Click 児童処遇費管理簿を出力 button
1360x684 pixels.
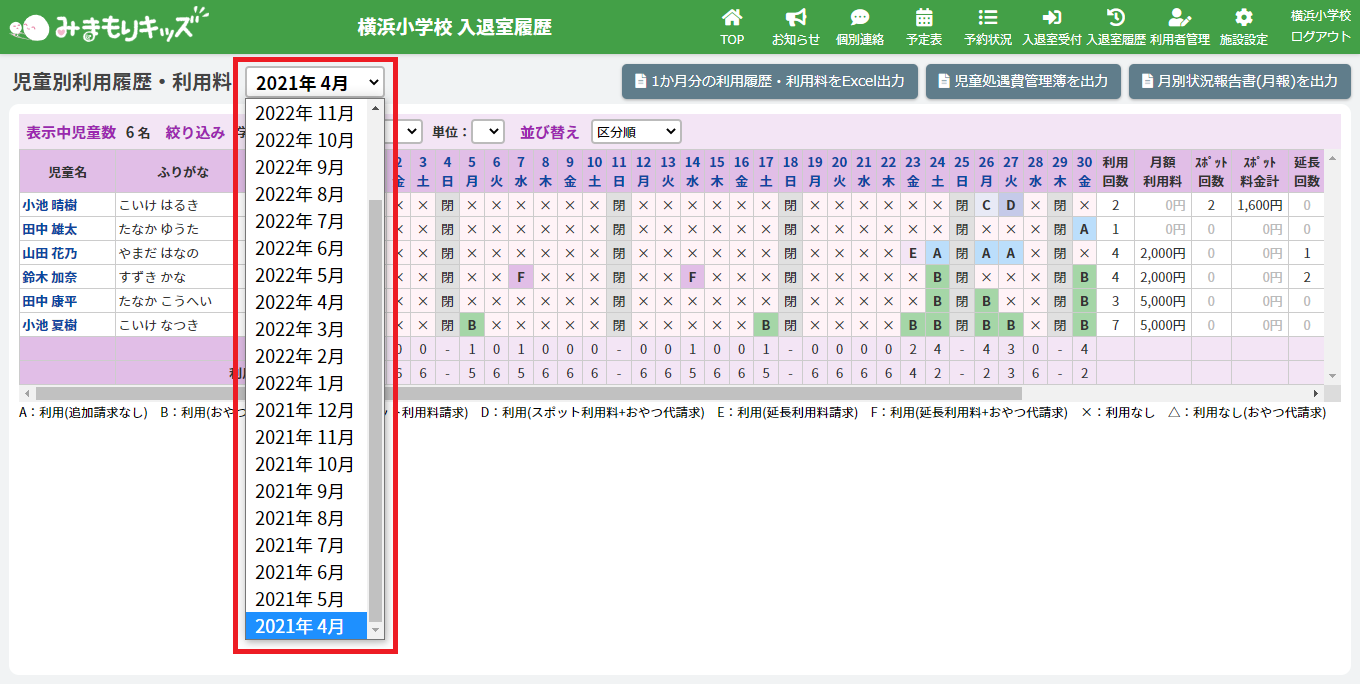pos(1022,82)
